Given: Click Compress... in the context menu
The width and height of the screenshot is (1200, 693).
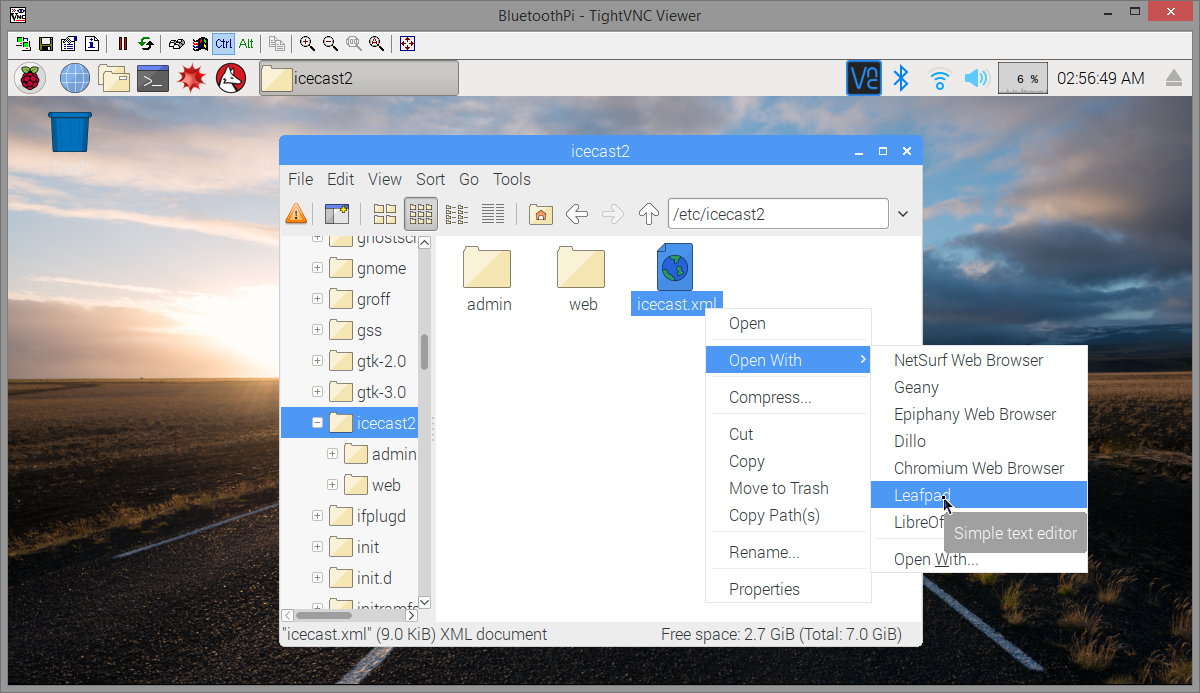Looking at the screenshot, I should 788,397.
